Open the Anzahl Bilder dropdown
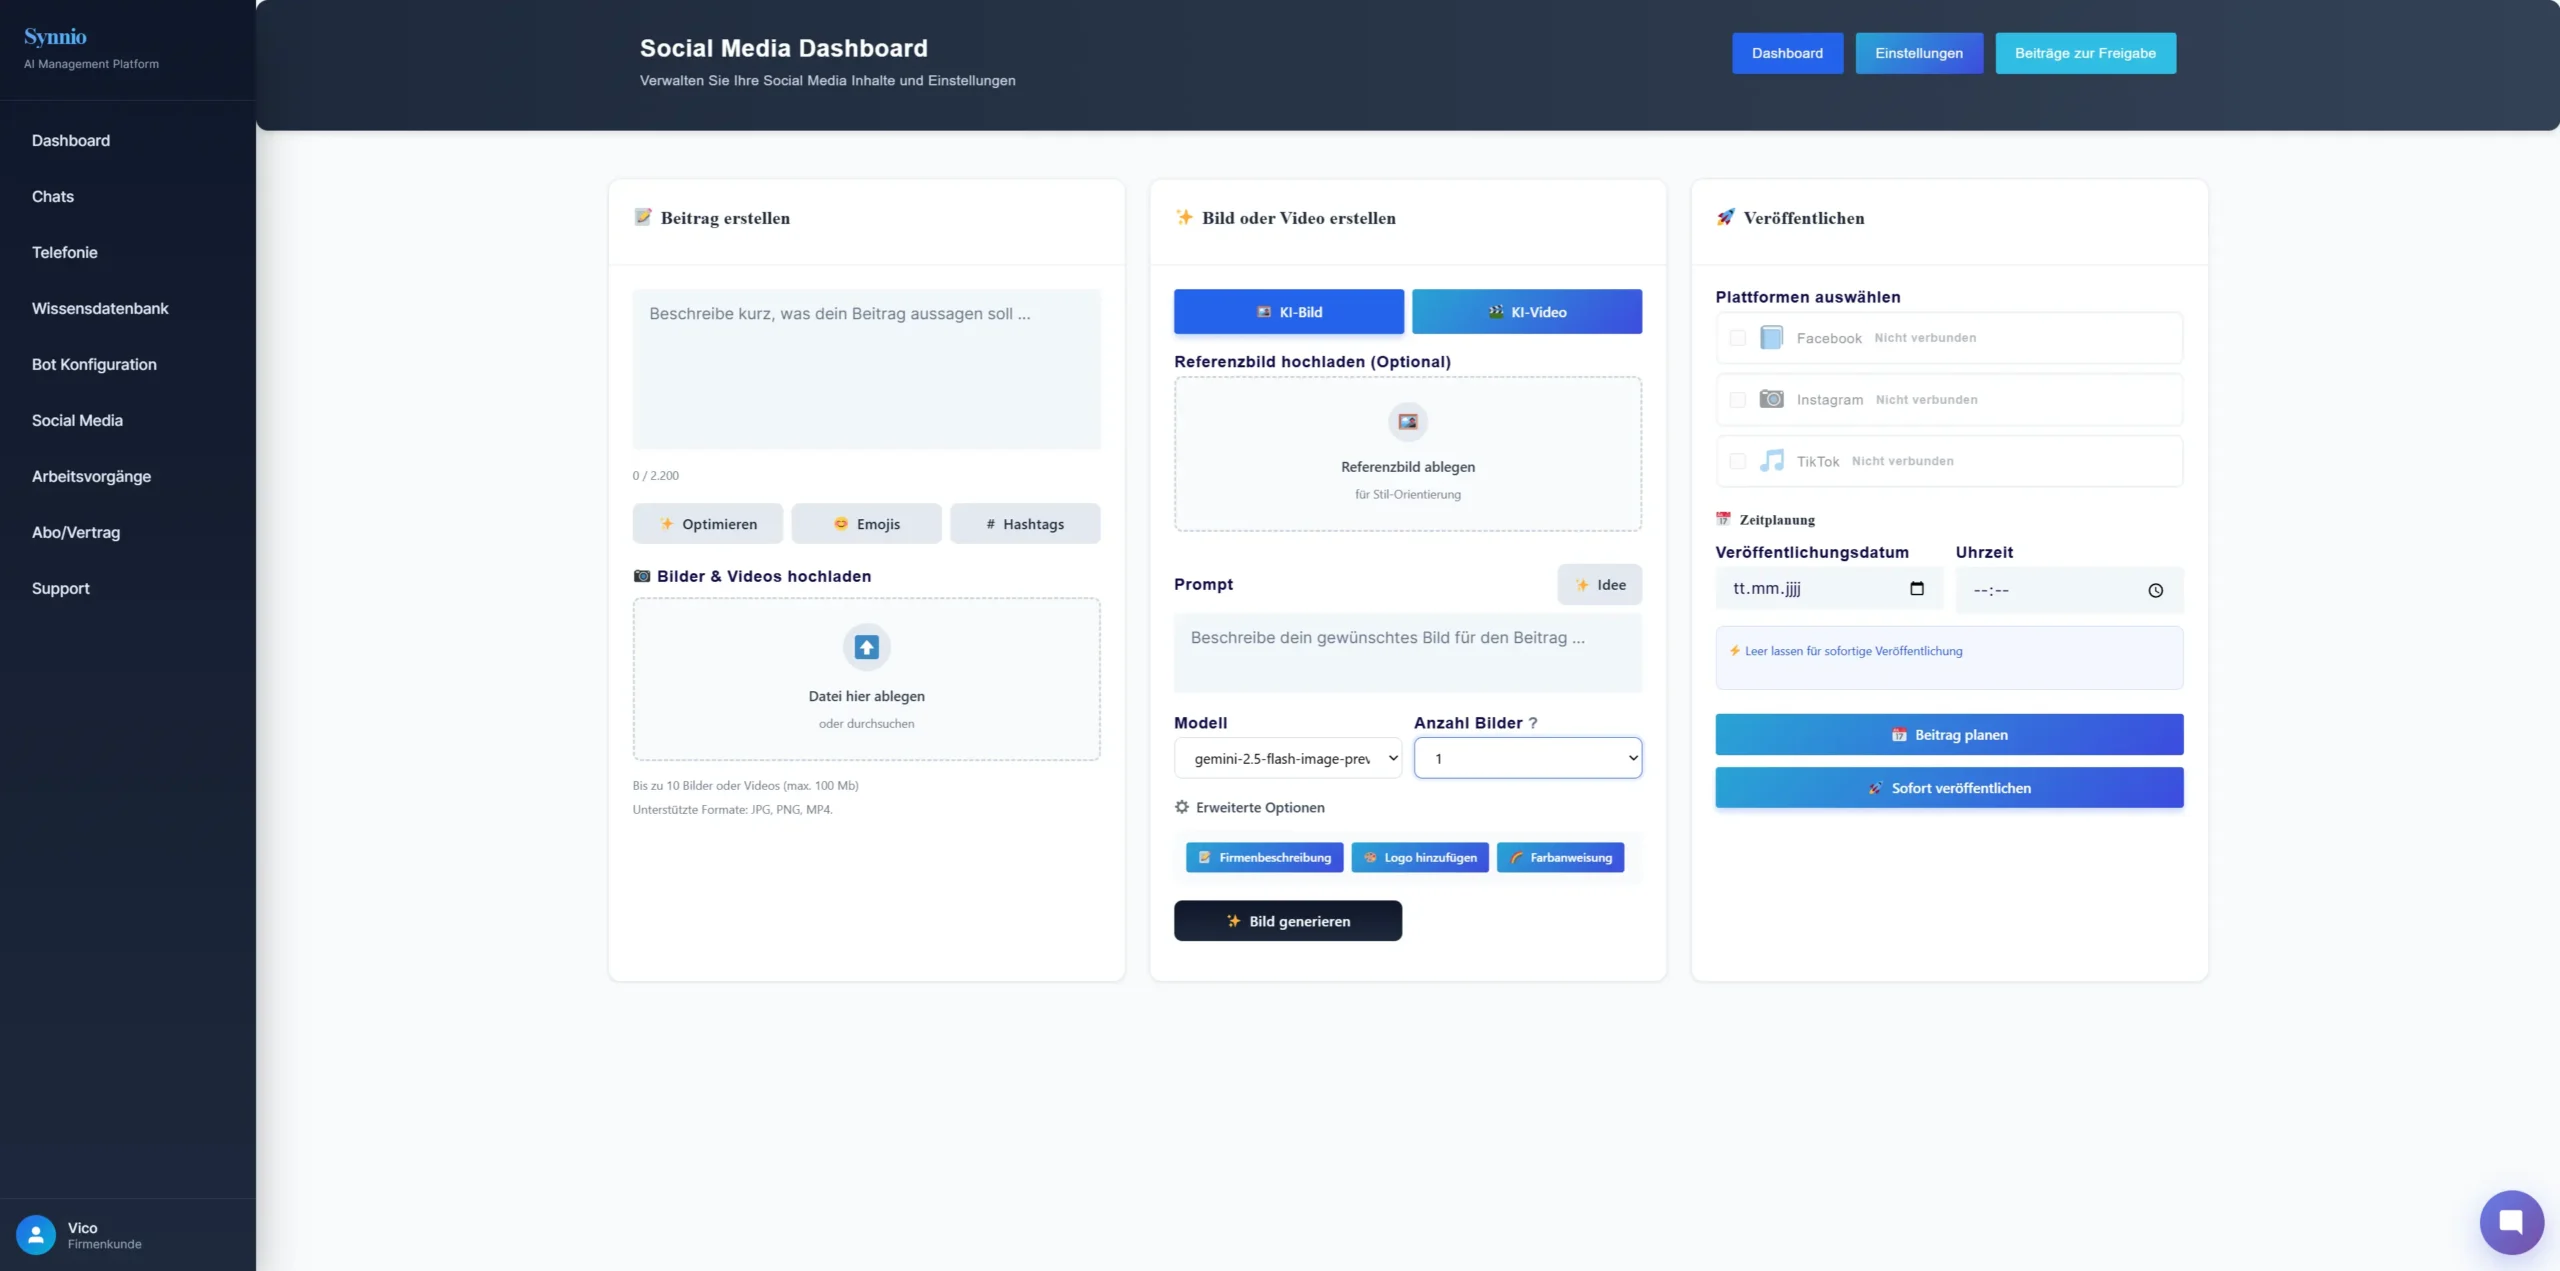Screen dimensions: 2560x1271 1527,758
